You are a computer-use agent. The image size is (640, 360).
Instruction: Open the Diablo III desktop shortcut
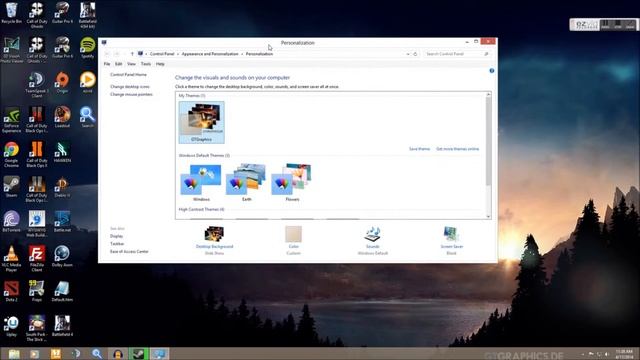[62, 187]
